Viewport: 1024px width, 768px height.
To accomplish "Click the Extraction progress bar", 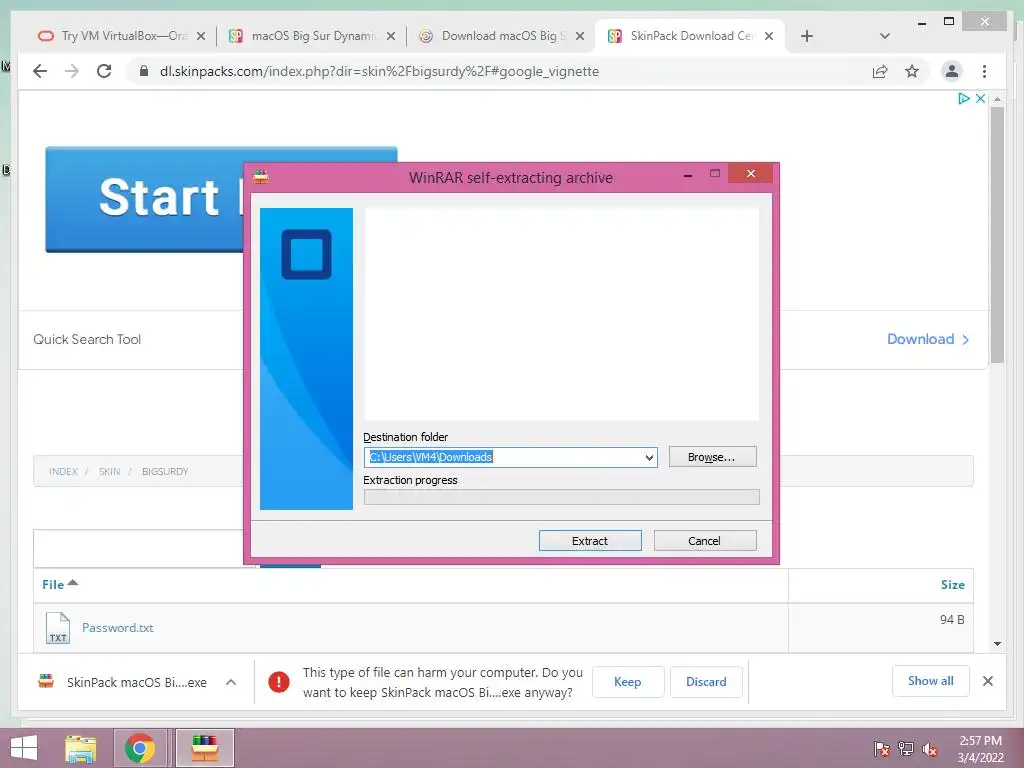I will 562,497.
